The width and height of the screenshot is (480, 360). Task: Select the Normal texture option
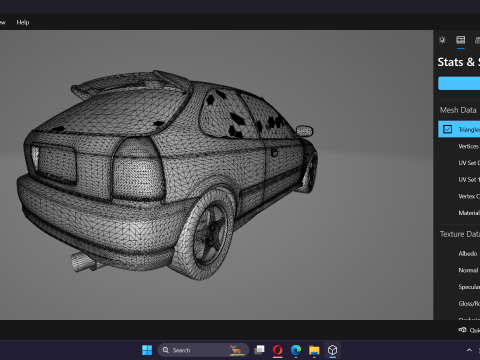(468, 270)
